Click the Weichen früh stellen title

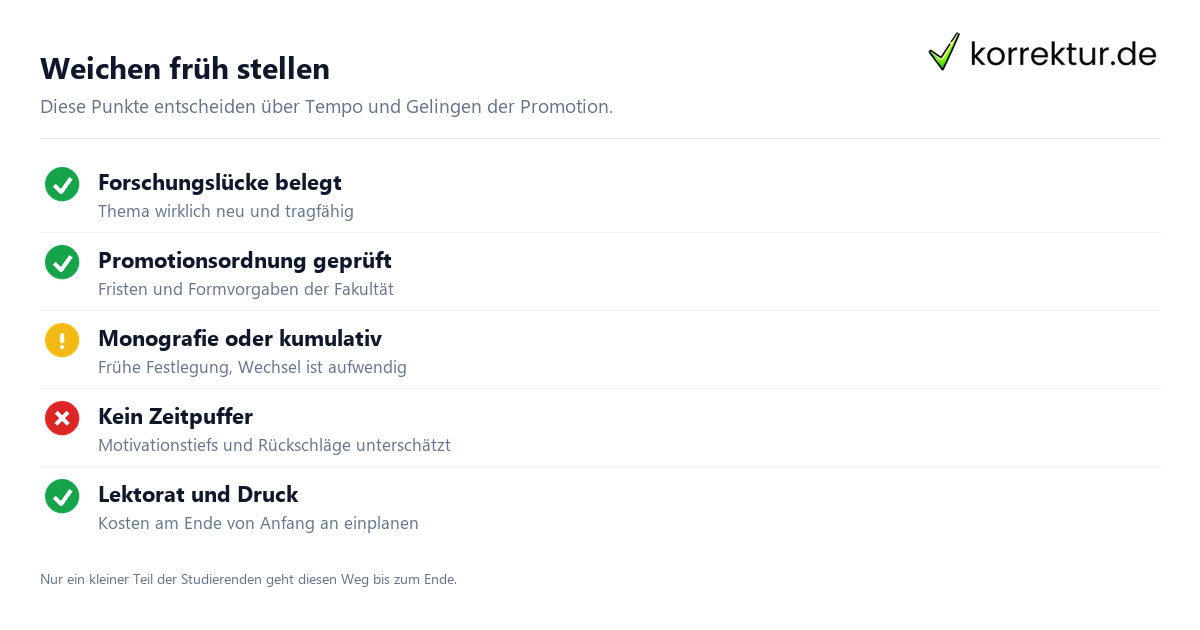[185, 69]
